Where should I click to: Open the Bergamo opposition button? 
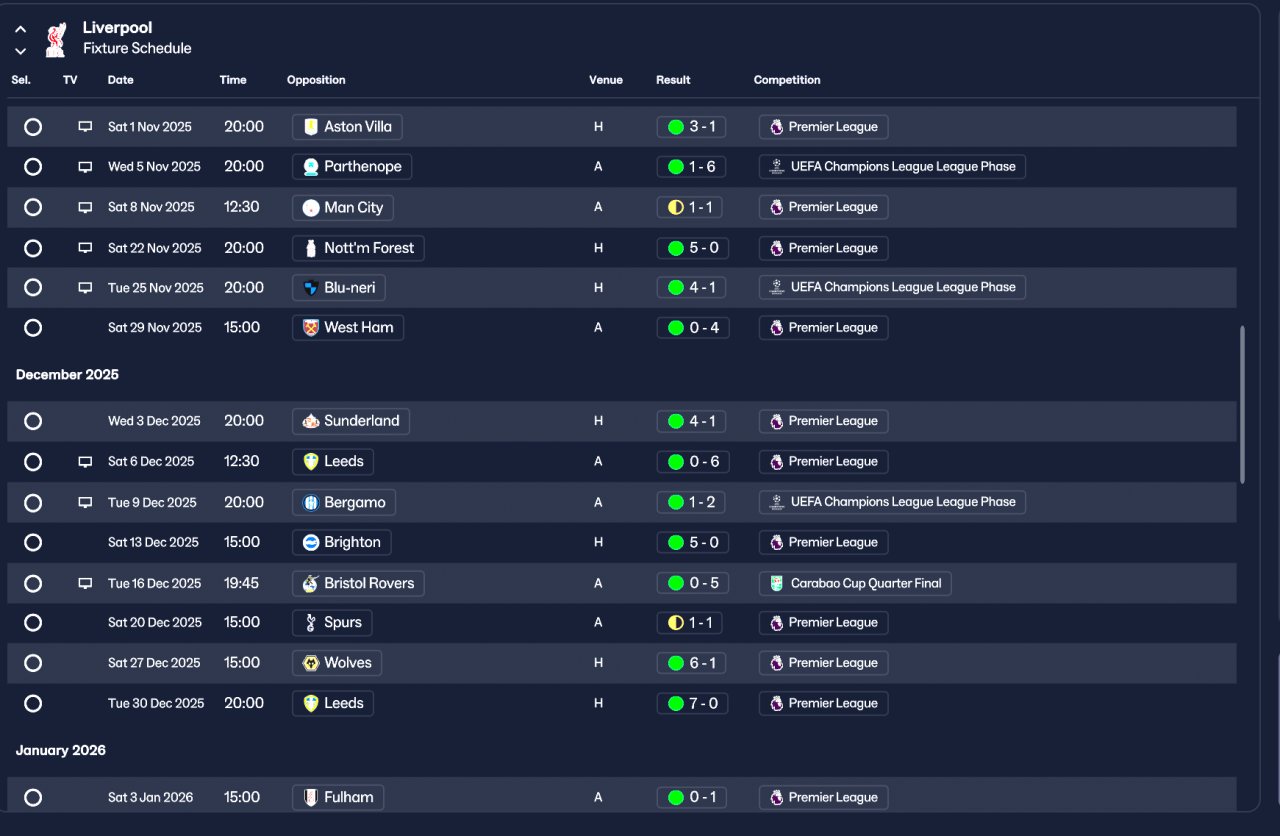click(344, 502)
